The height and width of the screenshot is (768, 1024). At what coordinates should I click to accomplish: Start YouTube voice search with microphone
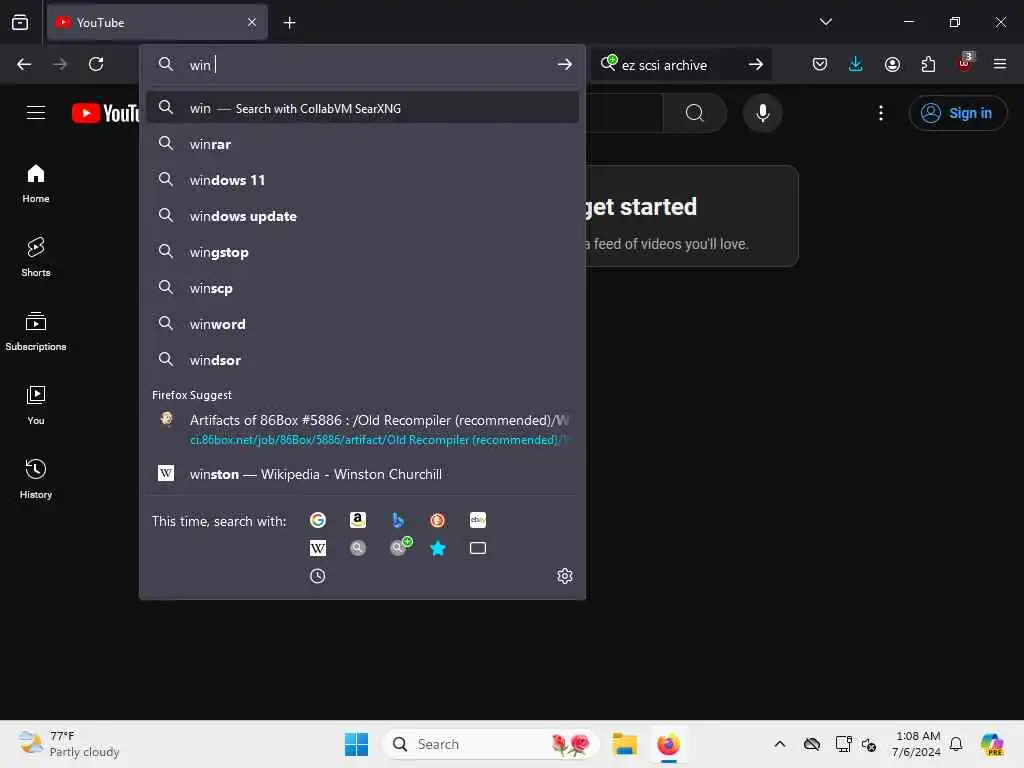[x=762, y=113]
